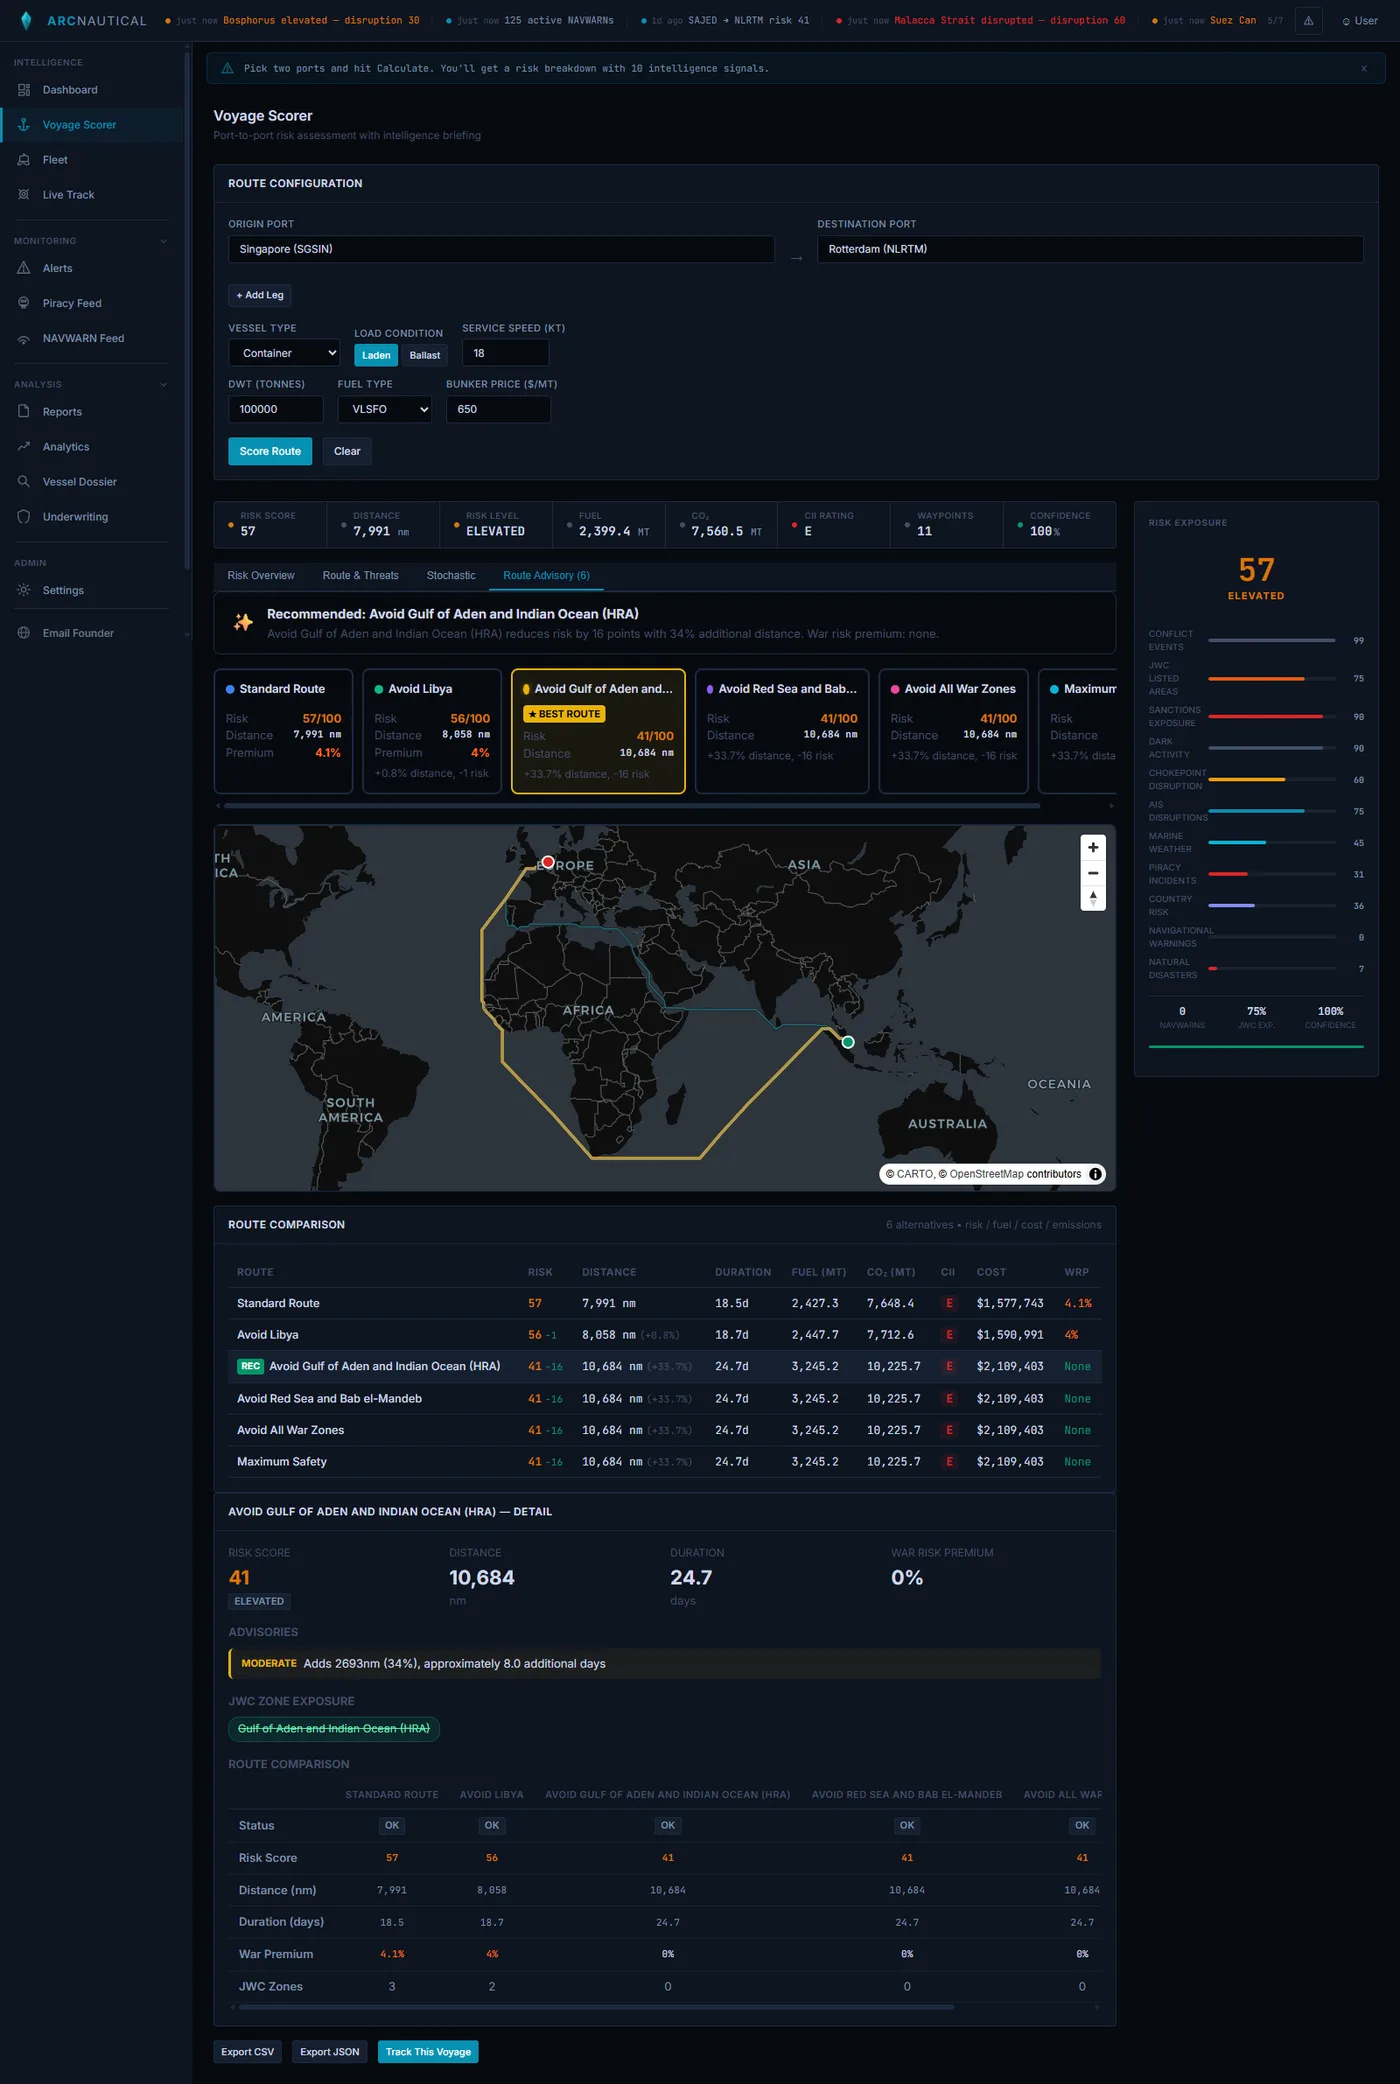Open the Vessel Type dropdown
The image size is (1400, 2084).
click(284, 353)
